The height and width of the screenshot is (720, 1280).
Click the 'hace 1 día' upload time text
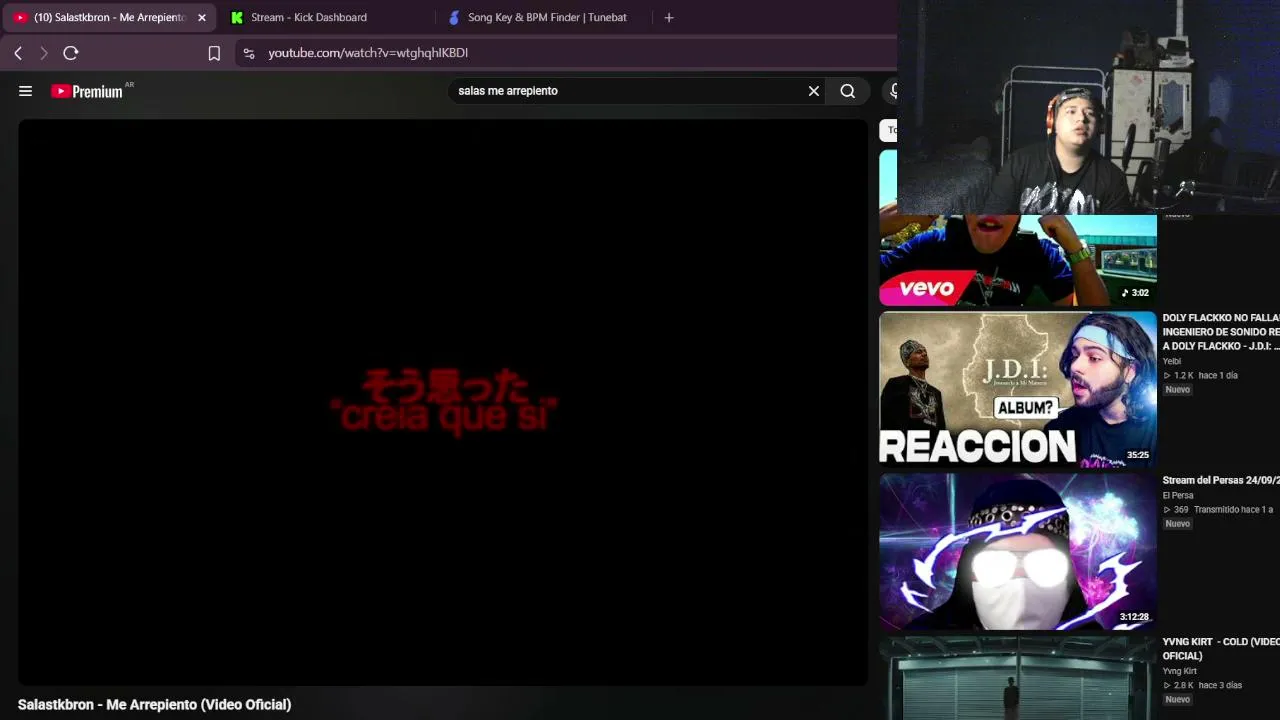click(1218, 376)
